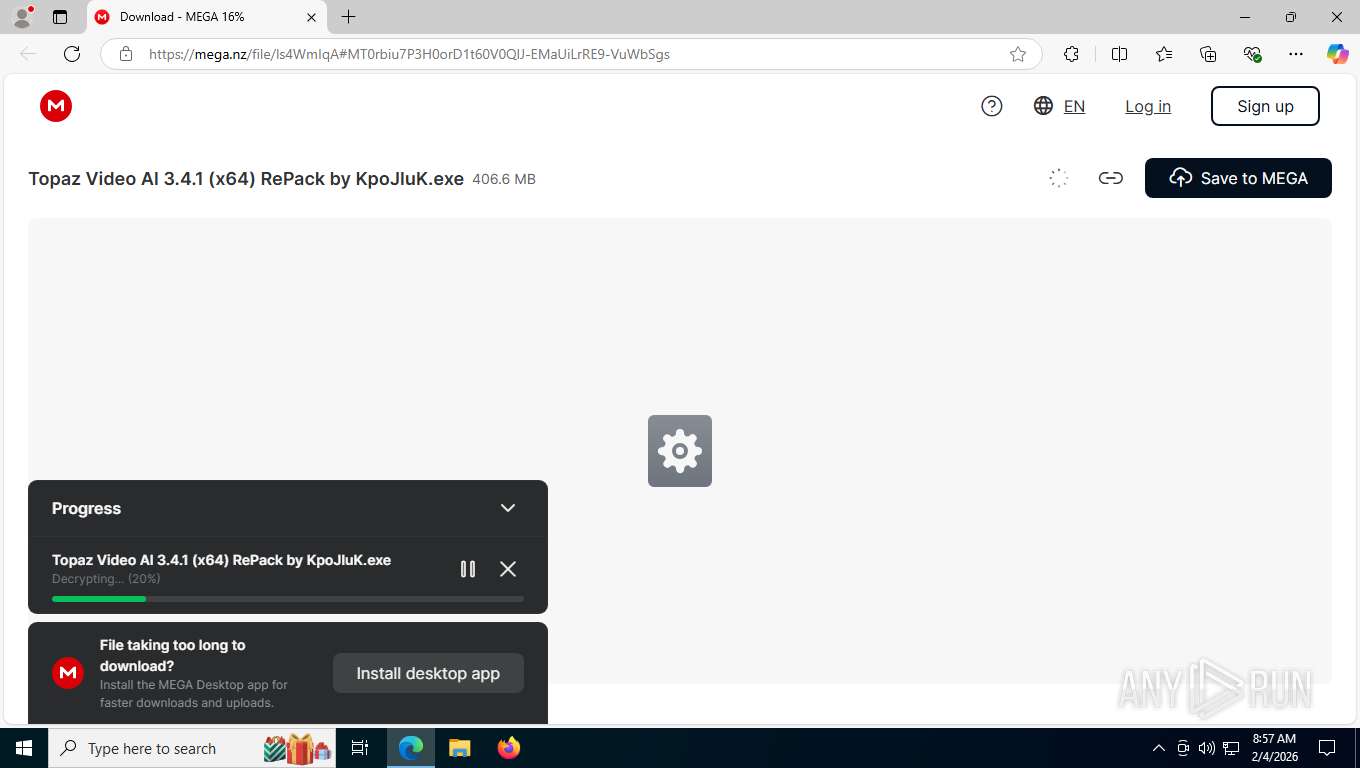Click the globe language icon
This screenshot has height=768, width=1360.
pyautogui.click(x=1044, y=106)
